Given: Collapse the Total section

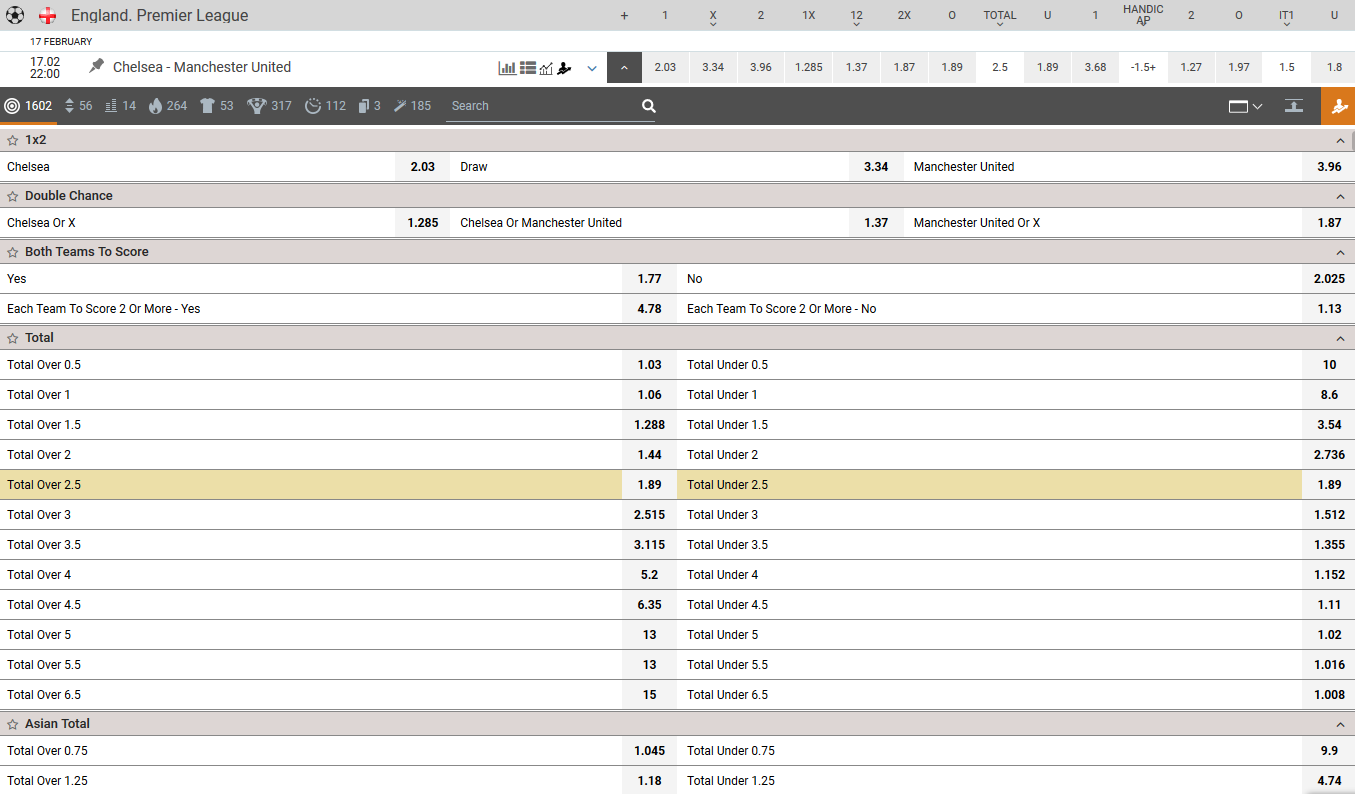Looking at the screenshot, I should click(1339, 338).
